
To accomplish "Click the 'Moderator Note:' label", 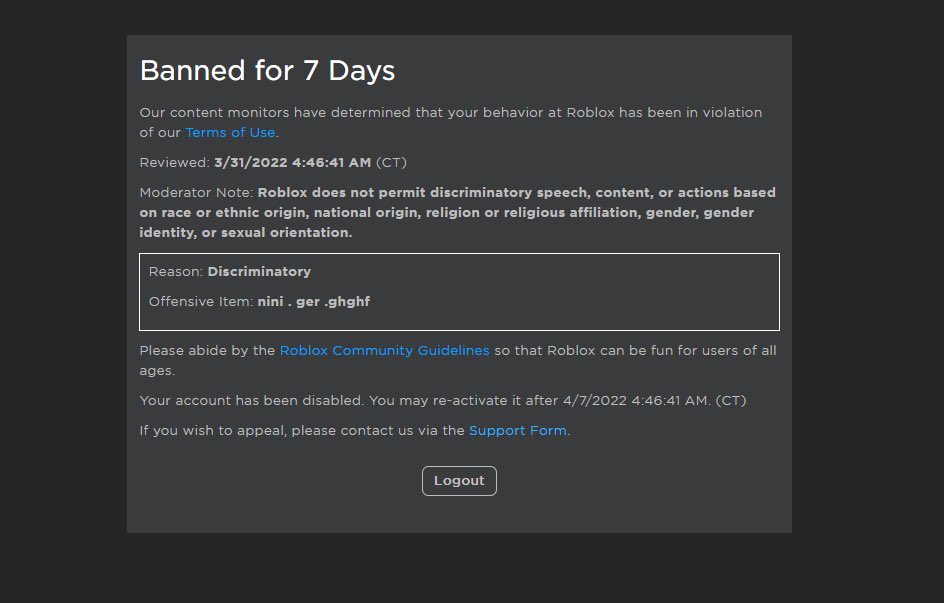I will (x=196, y=193).
